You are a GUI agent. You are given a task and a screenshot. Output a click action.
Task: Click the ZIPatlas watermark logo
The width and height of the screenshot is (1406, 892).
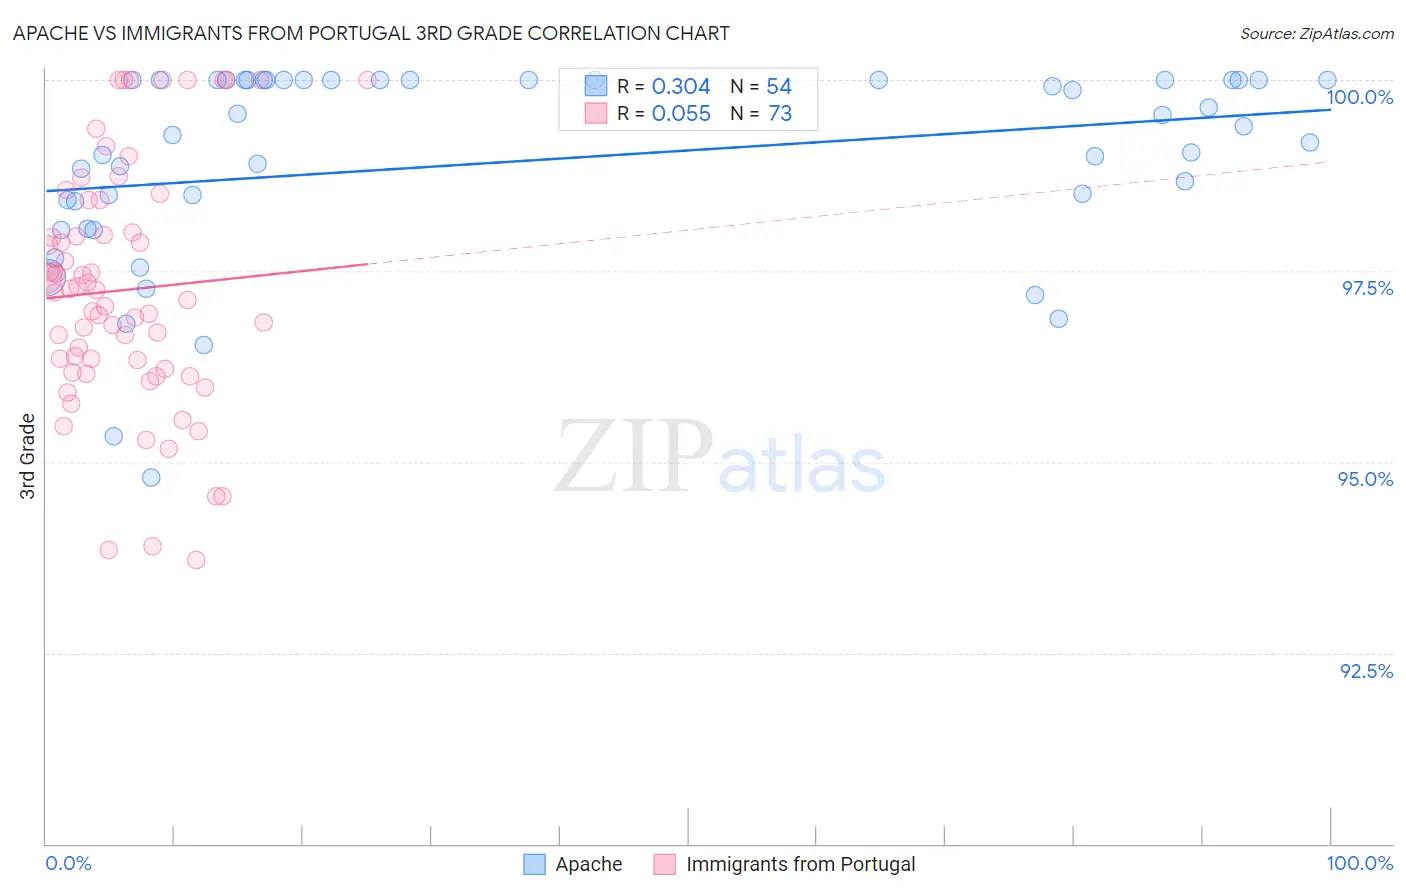720,458
